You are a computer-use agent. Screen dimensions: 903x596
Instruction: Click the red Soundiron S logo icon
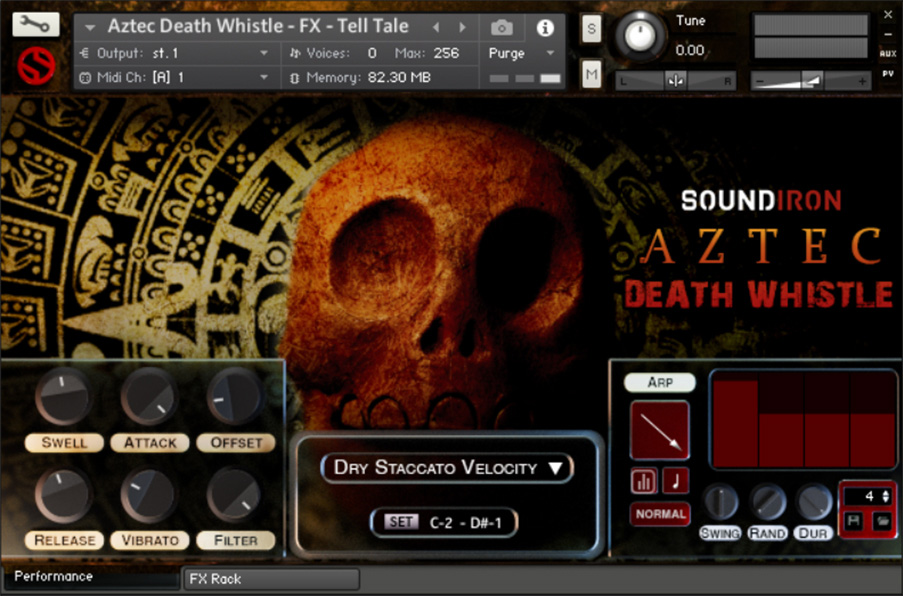tap(36, 66)
